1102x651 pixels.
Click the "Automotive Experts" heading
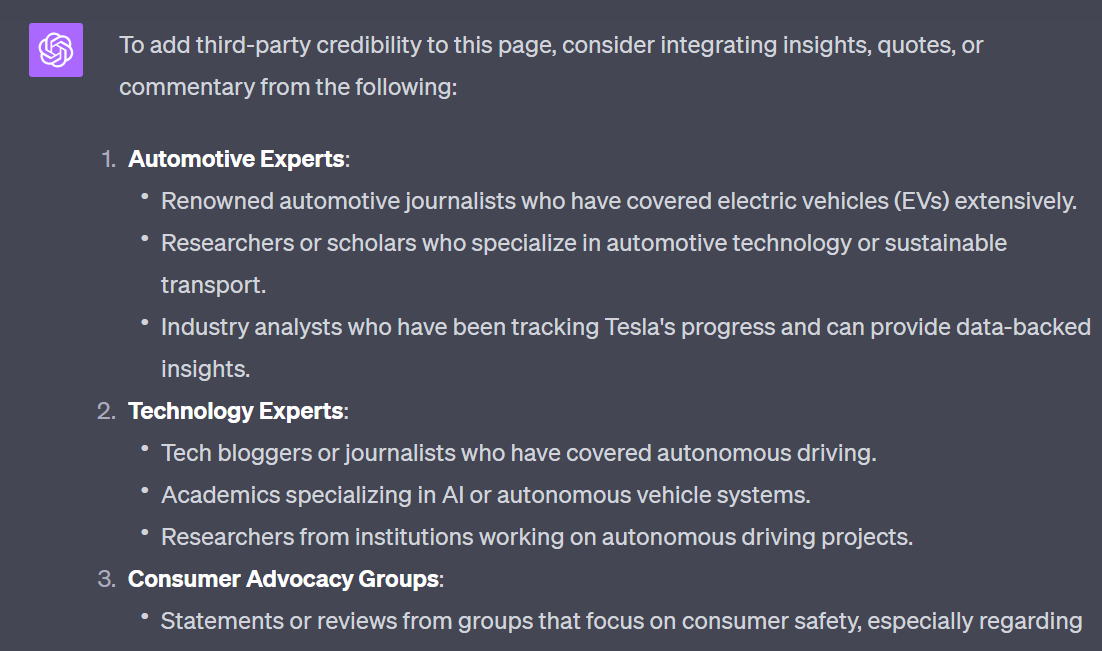236,159
